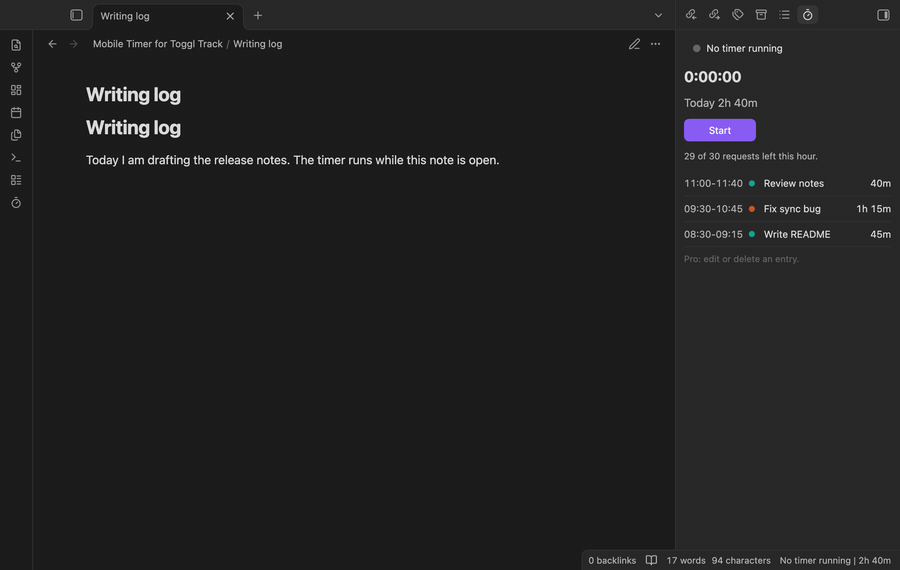Open the note's more options menu
The height and width of the screenshot is (570, 900).
[x=655, y=44]
